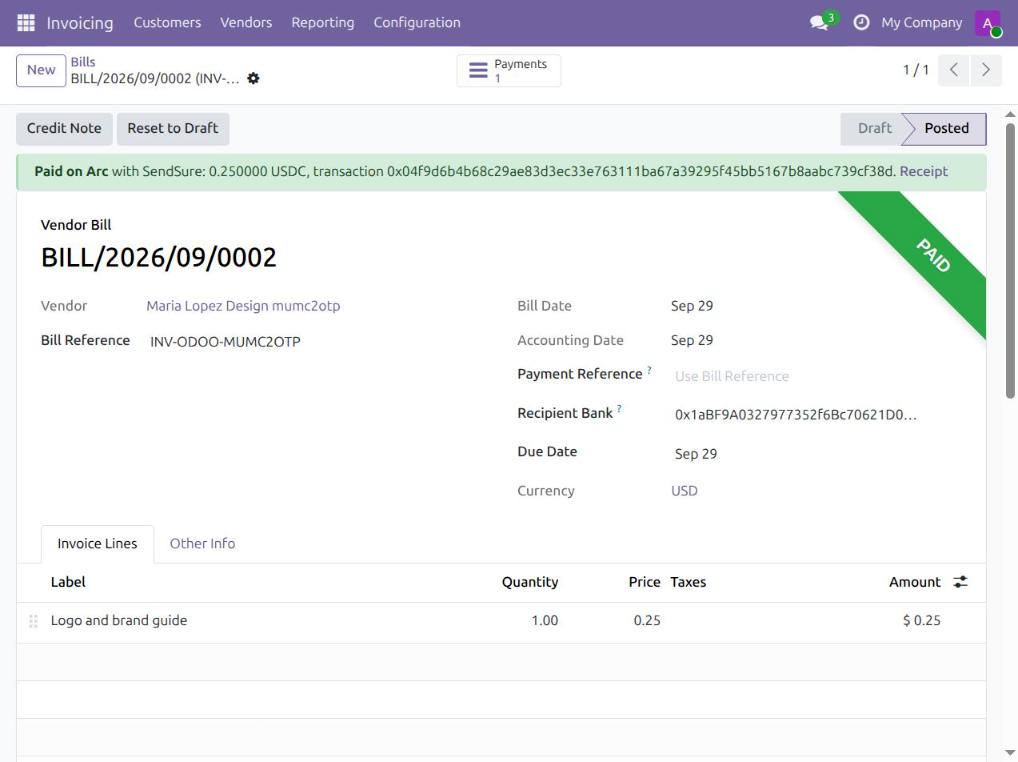Open the Payments smart button
The image size is (1018, 762).
pyautogui.click(x=508, y=71)
